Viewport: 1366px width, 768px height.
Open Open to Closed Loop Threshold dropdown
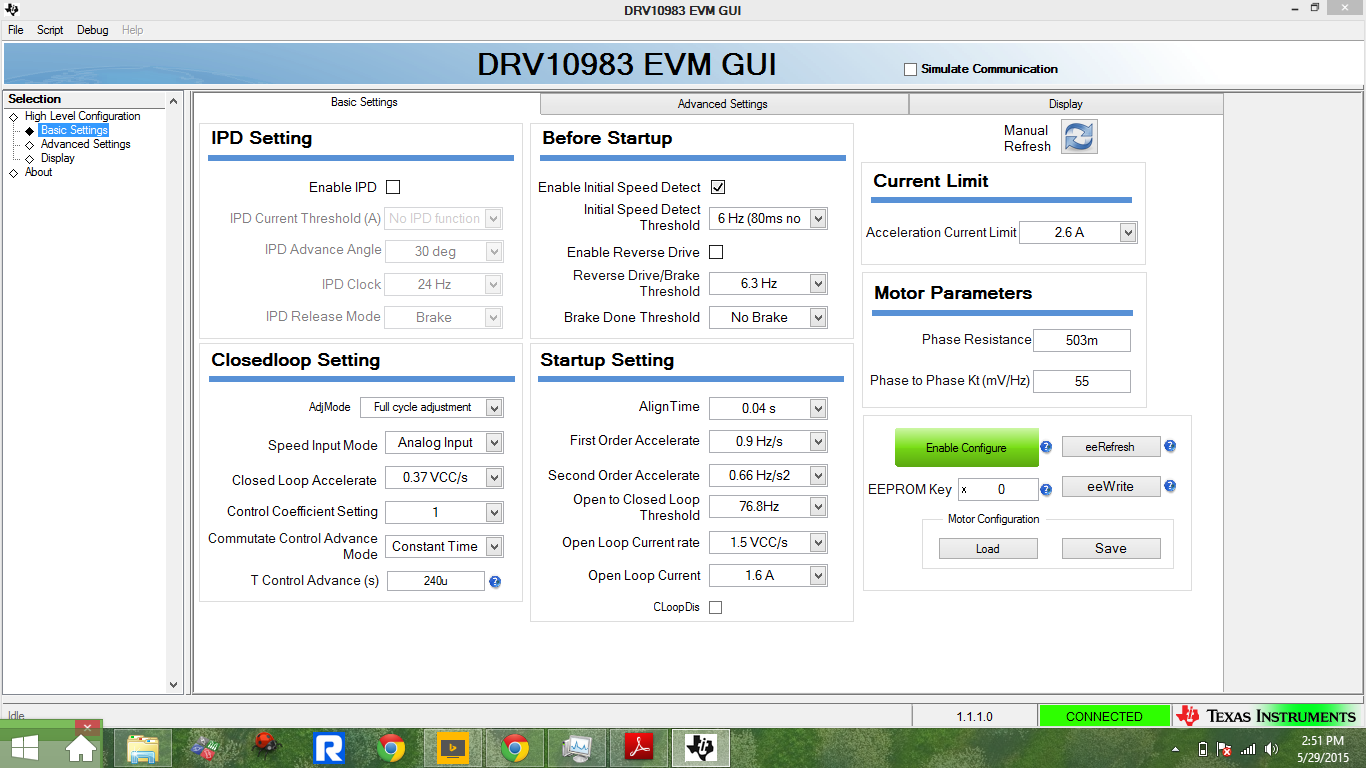point(818,506)
